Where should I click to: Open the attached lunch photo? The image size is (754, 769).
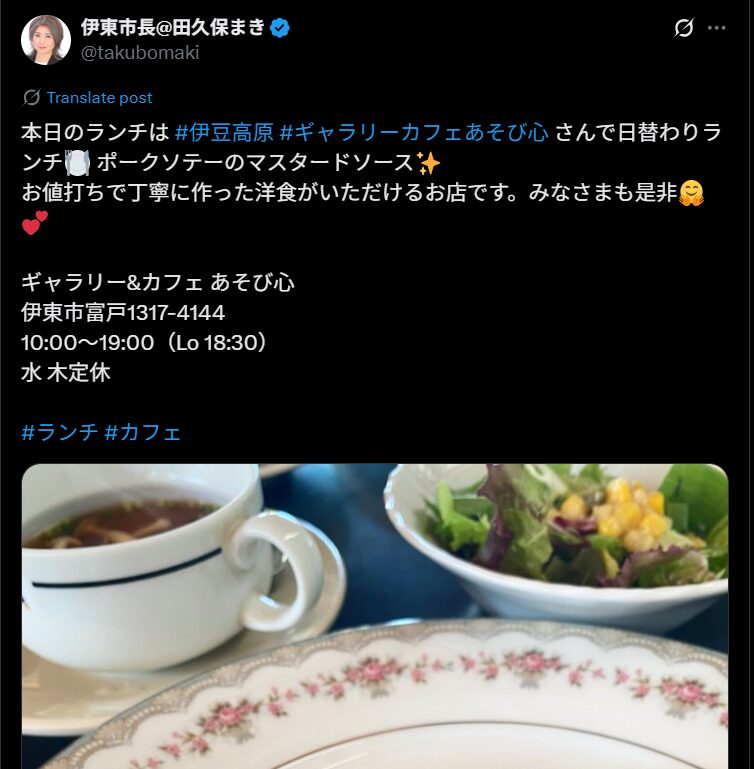coord(375,616)
